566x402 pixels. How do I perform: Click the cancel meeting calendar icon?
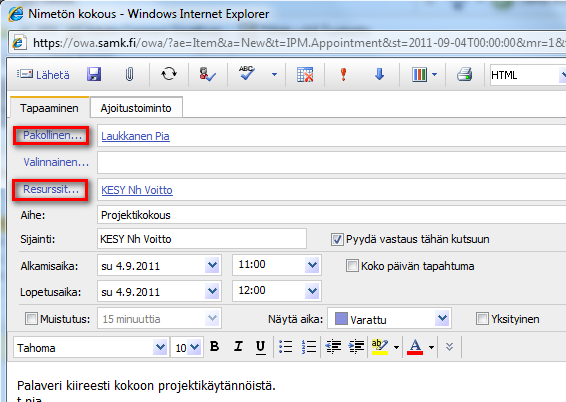click(x=305, y=75)
